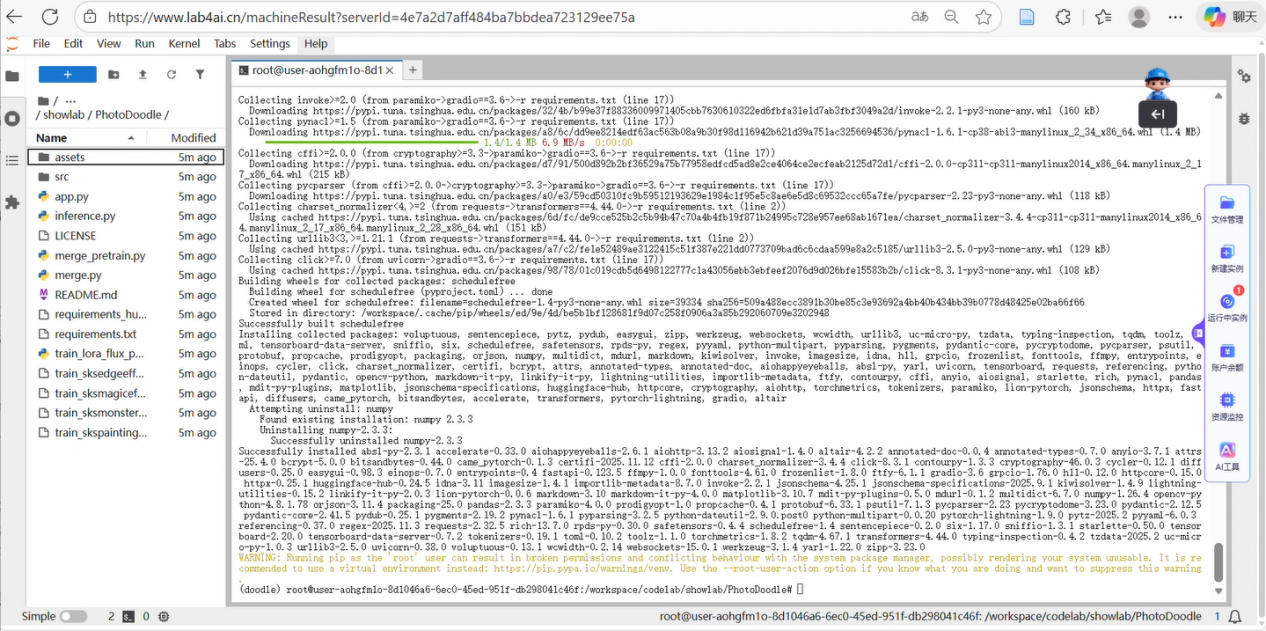Select the train_sksedgeeff... file
The width and height of the screenshot is (1266, 631).
click(x=126, y=374)
